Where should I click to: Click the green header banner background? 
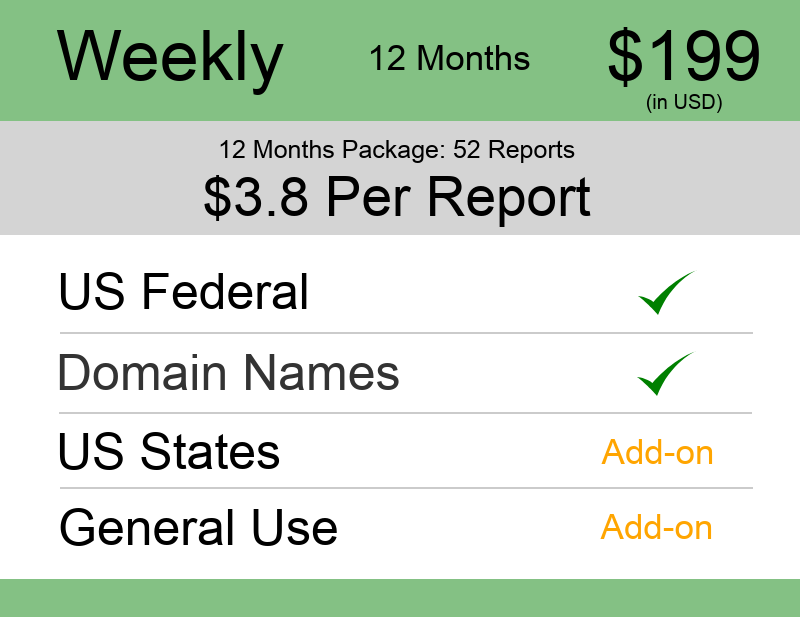point(400,61)
